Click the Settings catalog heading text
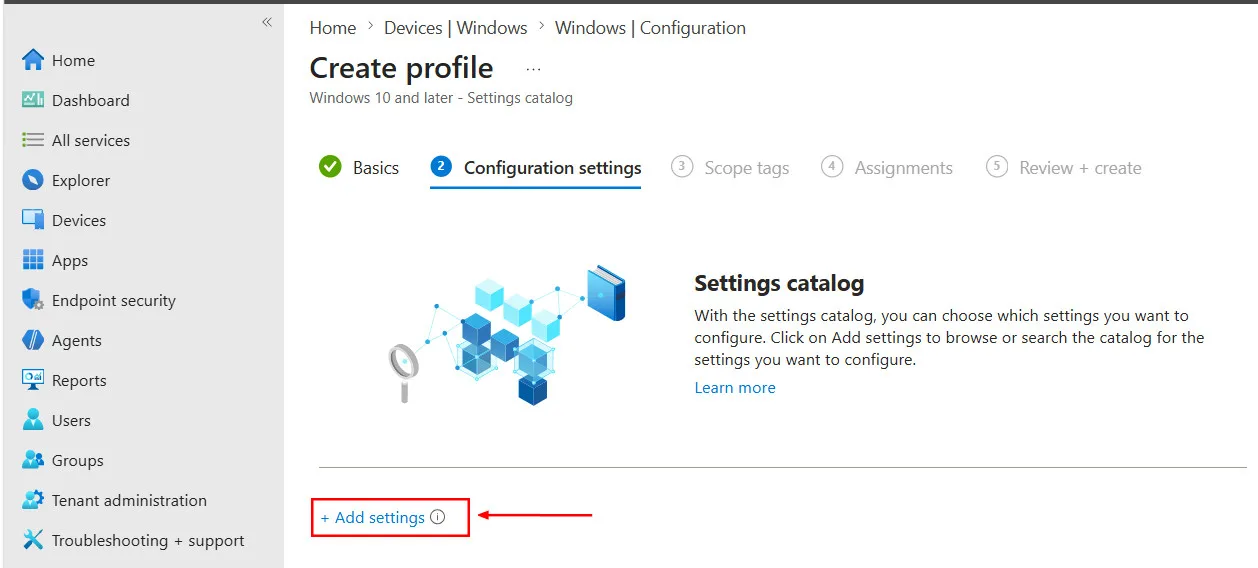The width and height of the screenshot is (1258, 568). (x=779, y=283)
